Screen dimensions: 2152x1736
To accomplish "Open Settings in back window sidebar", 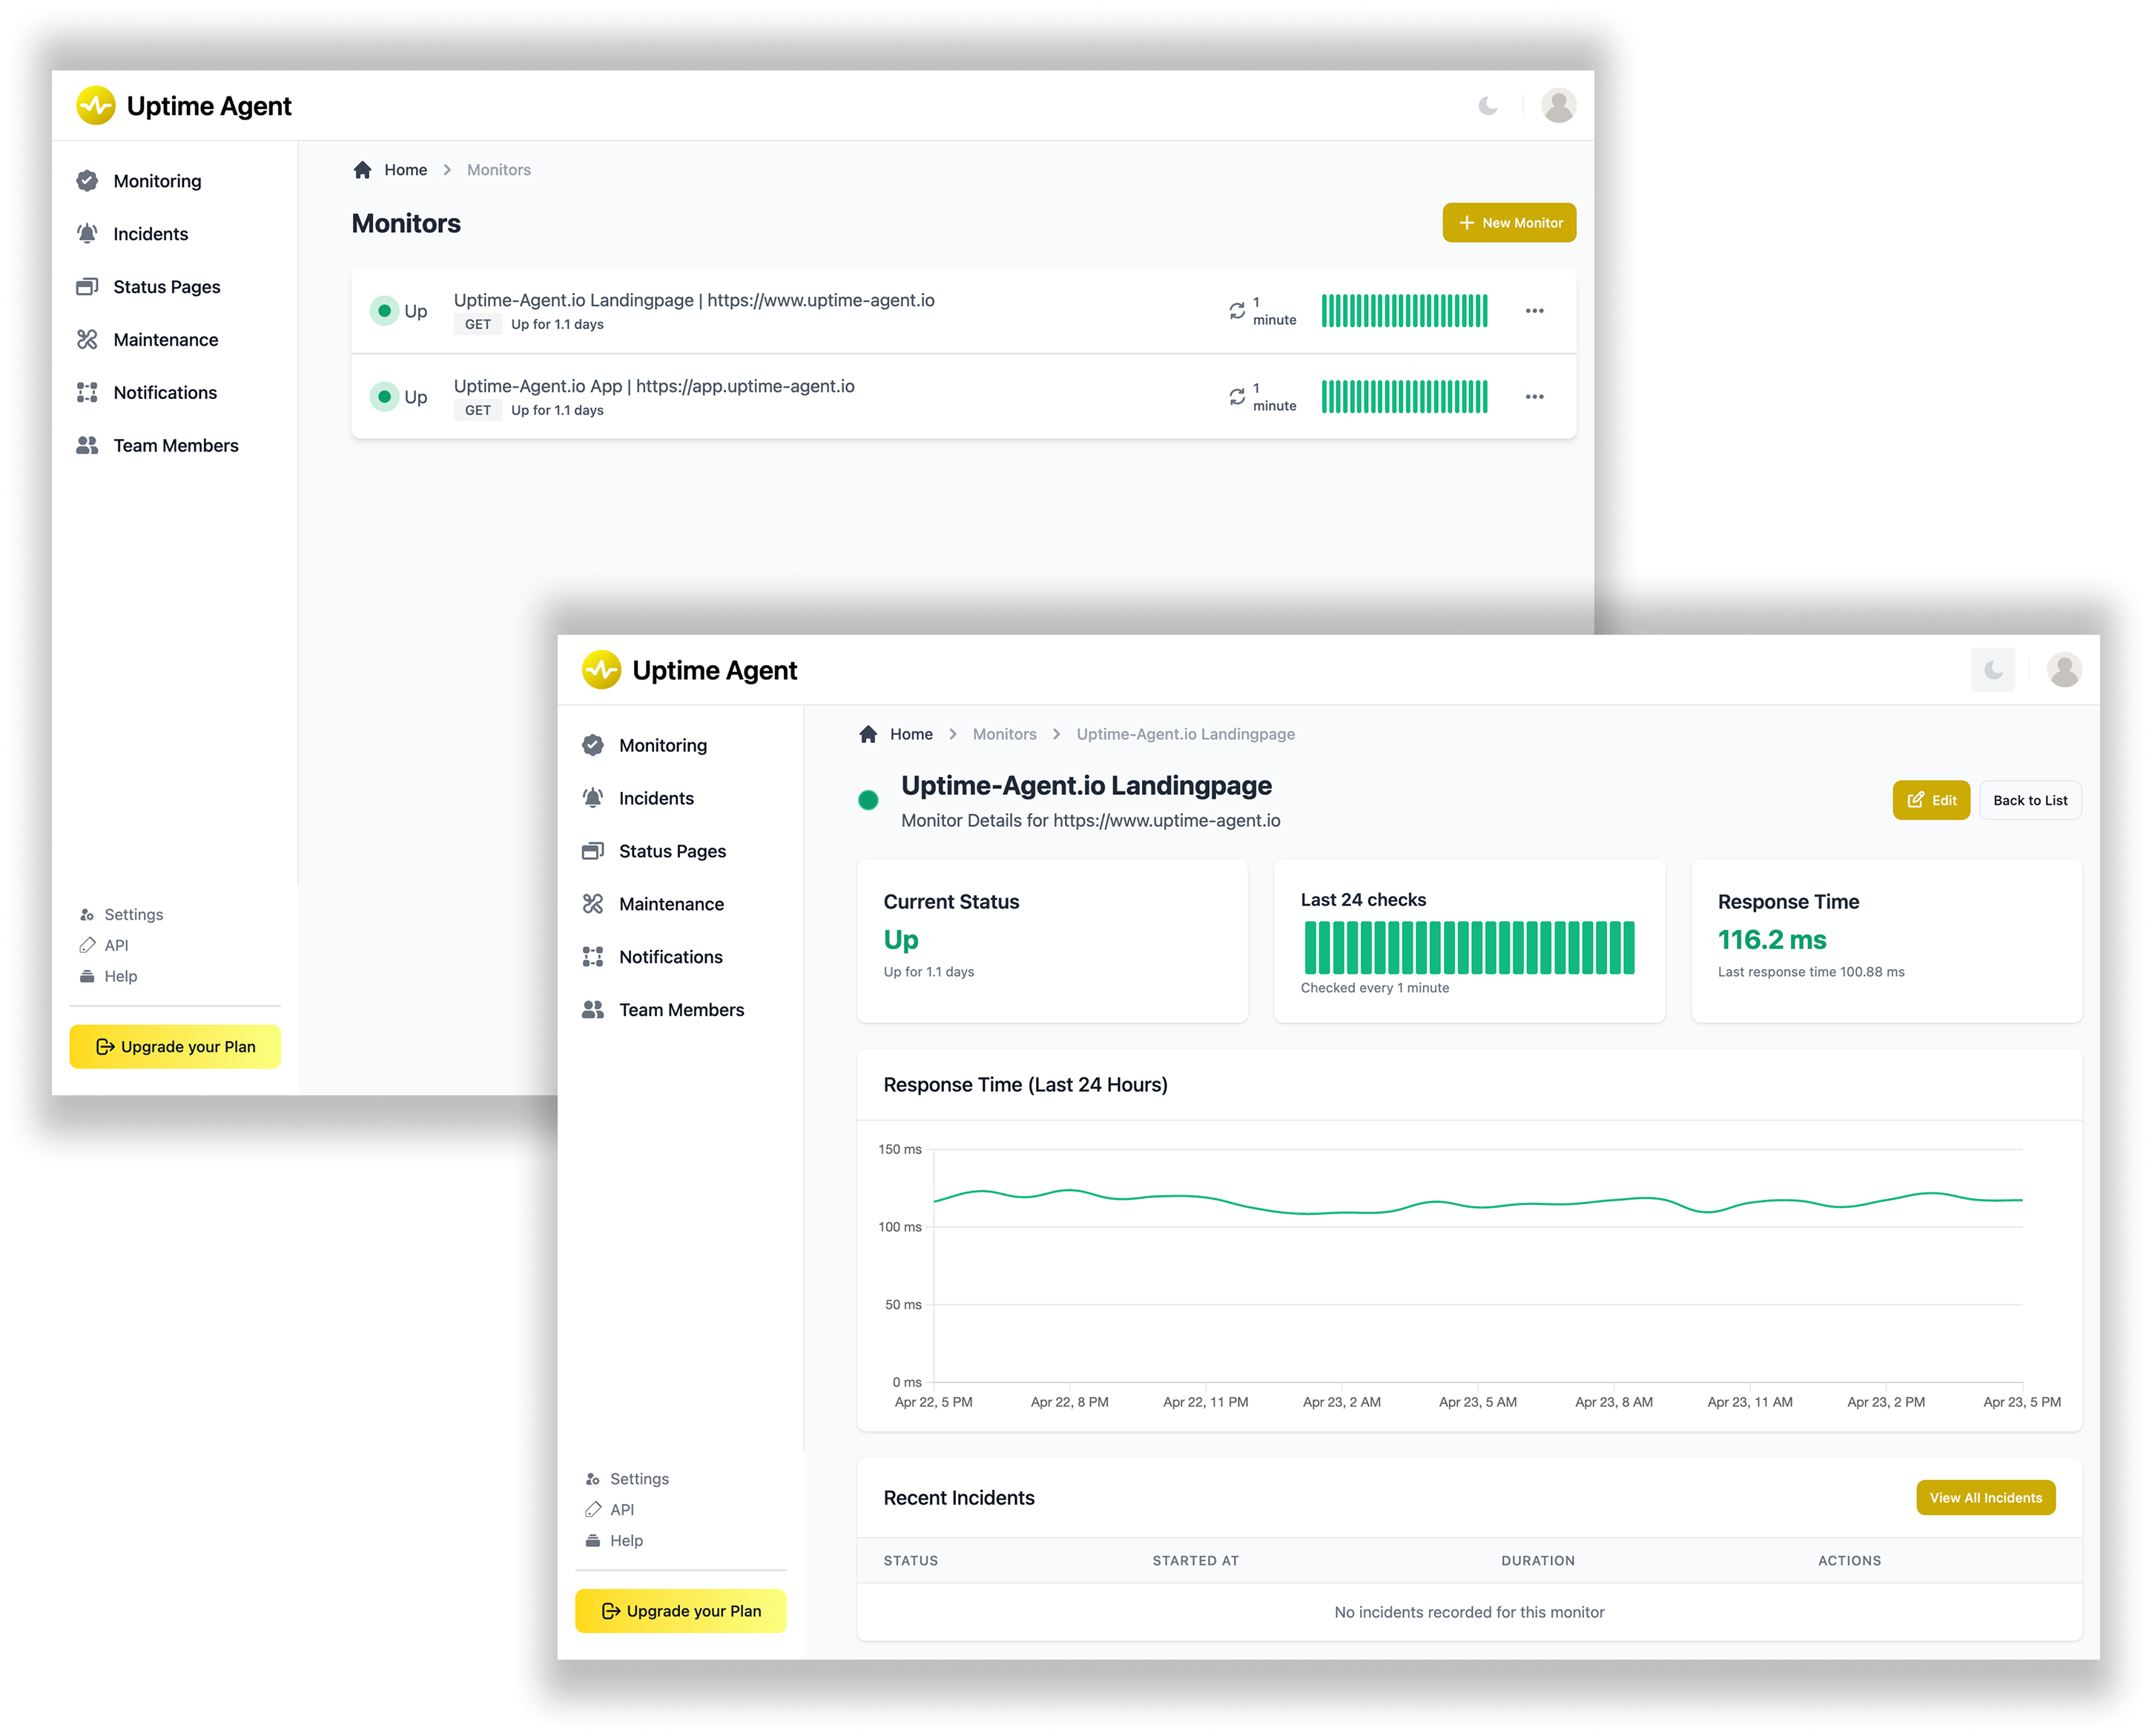I will coord(121,914).
